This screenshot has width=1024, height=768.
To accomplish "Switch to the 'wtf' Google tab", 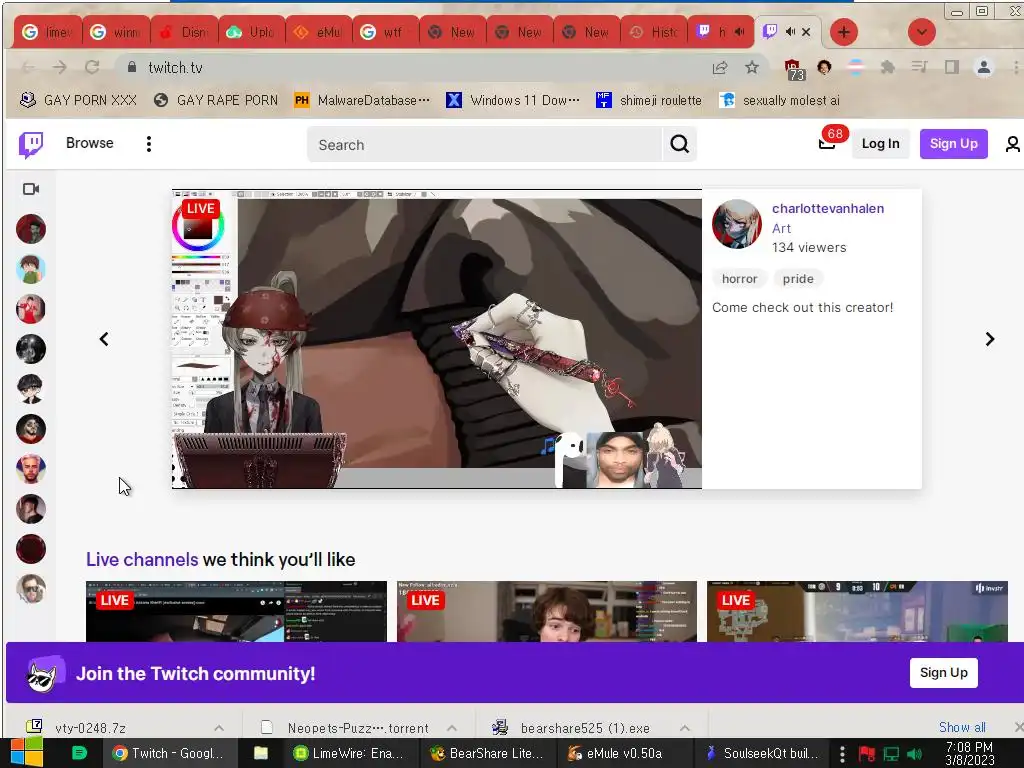I will pyautogui.click(x=385, y=32).
